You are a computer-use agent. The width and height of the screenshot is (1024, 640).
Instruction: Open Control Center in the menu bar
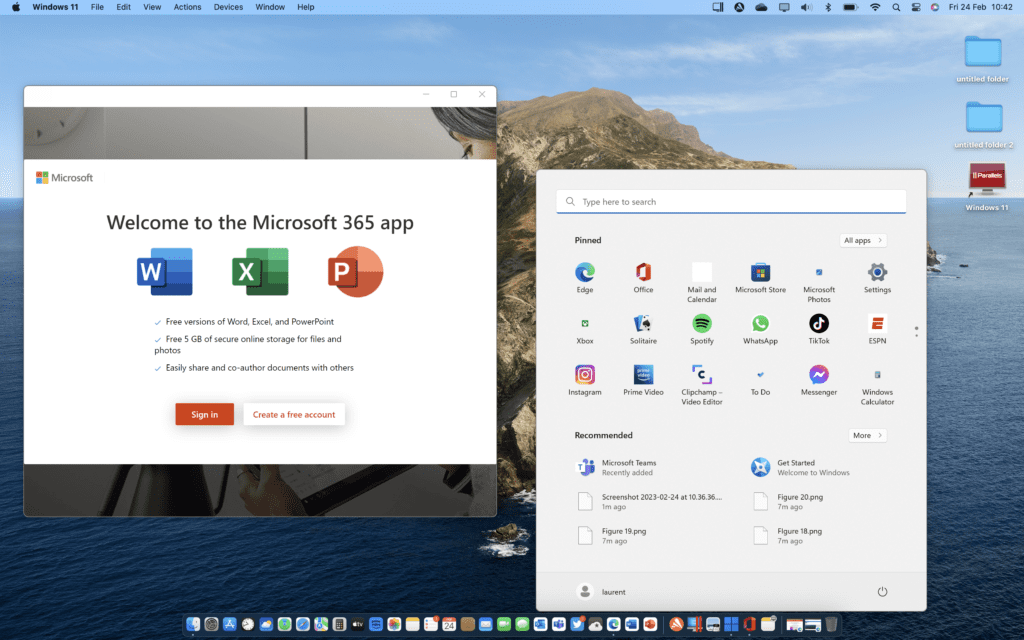tap(916, 7)
